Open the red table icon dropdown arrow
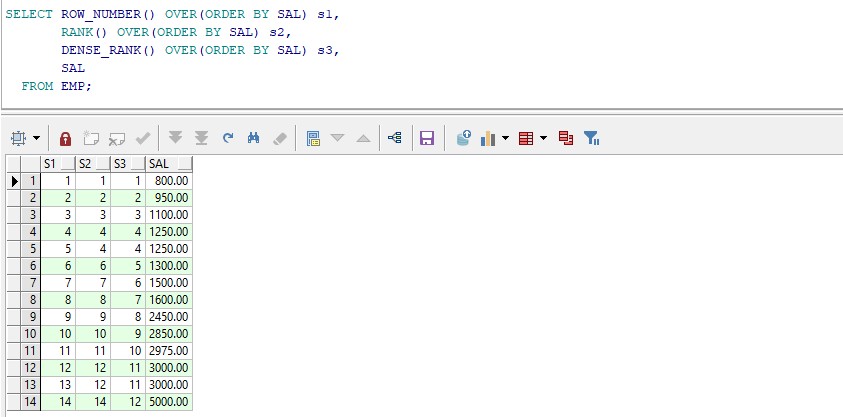 [543, 139]
